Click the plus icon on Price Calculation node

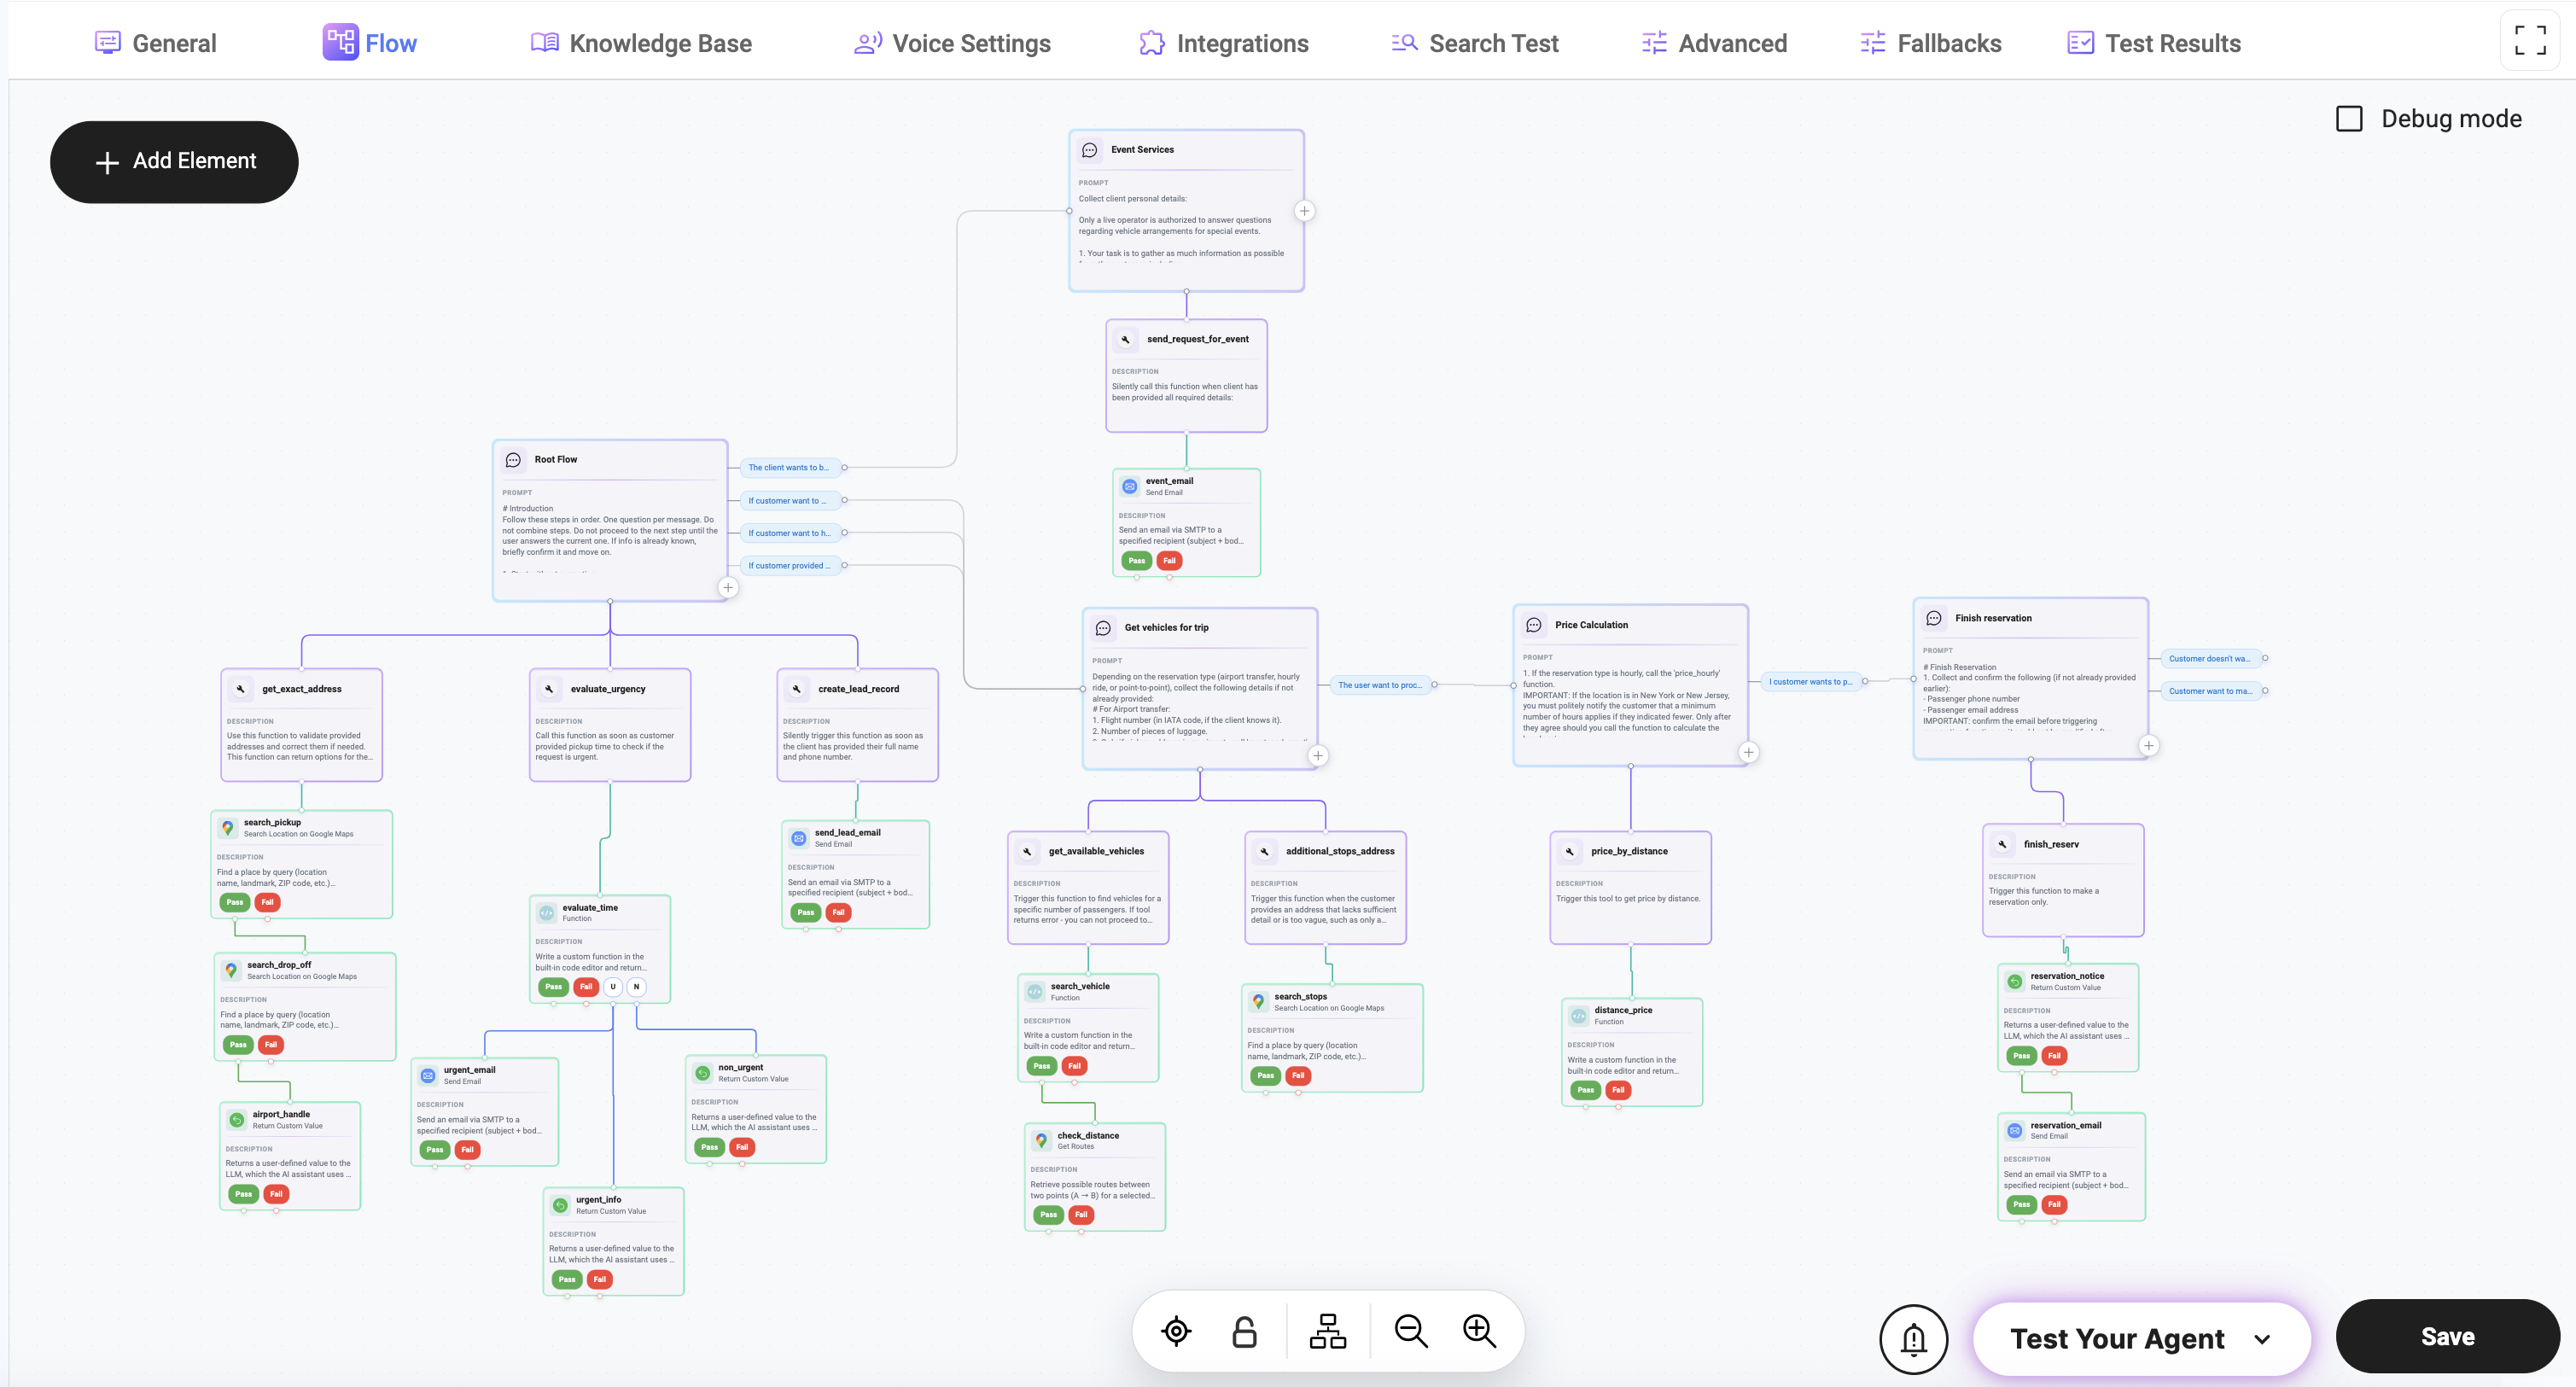(x=1748, y=752)
